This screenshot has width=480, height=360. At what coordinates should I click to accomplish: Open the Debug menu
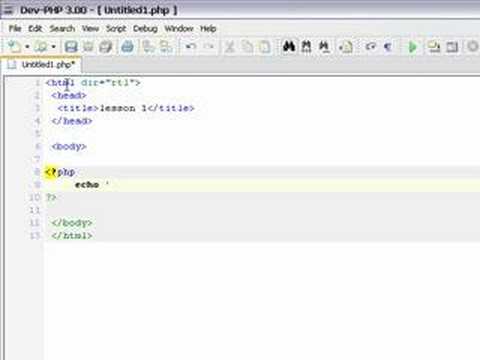[x=145, y=29]
